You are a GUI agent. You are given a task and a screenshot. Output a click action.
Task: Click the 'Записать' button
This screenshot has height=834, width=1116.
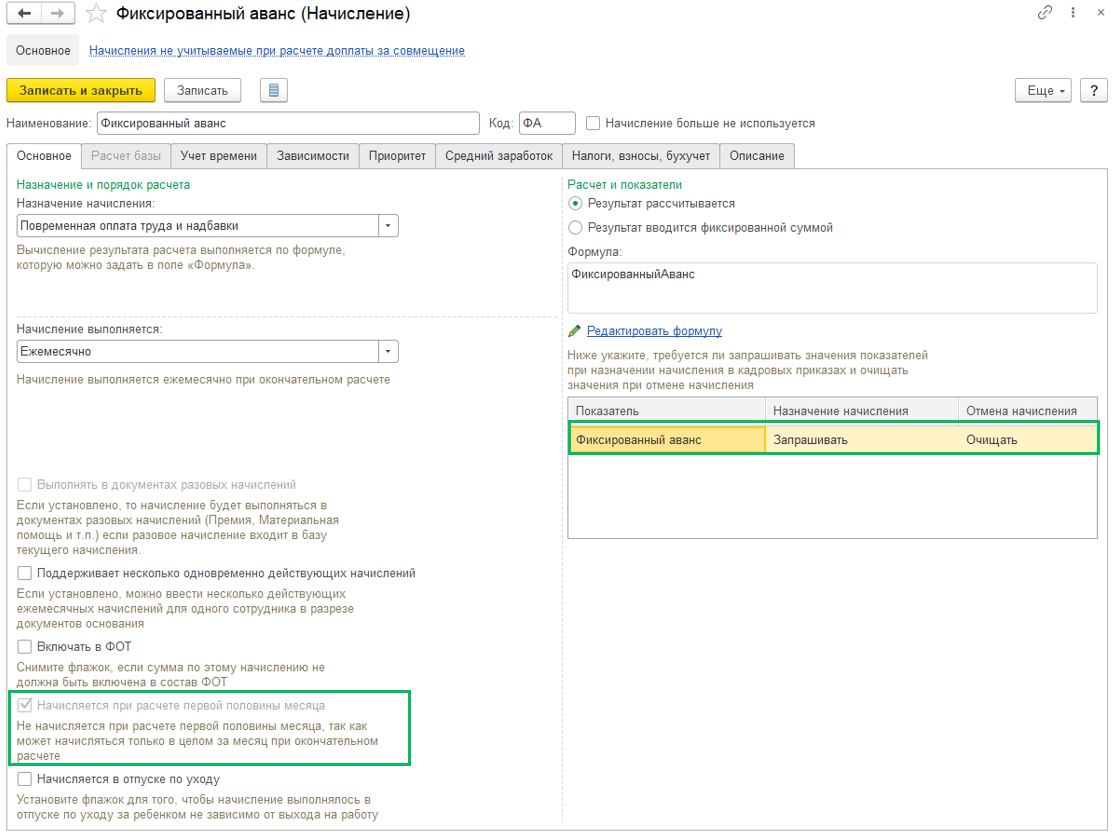pos(202,90)
